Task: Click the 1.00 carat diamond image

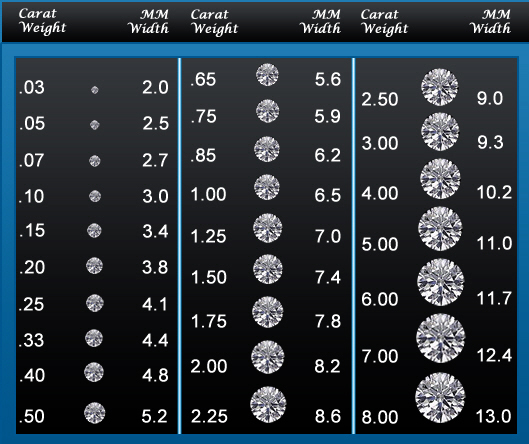Action: click(x=267, y=187)
